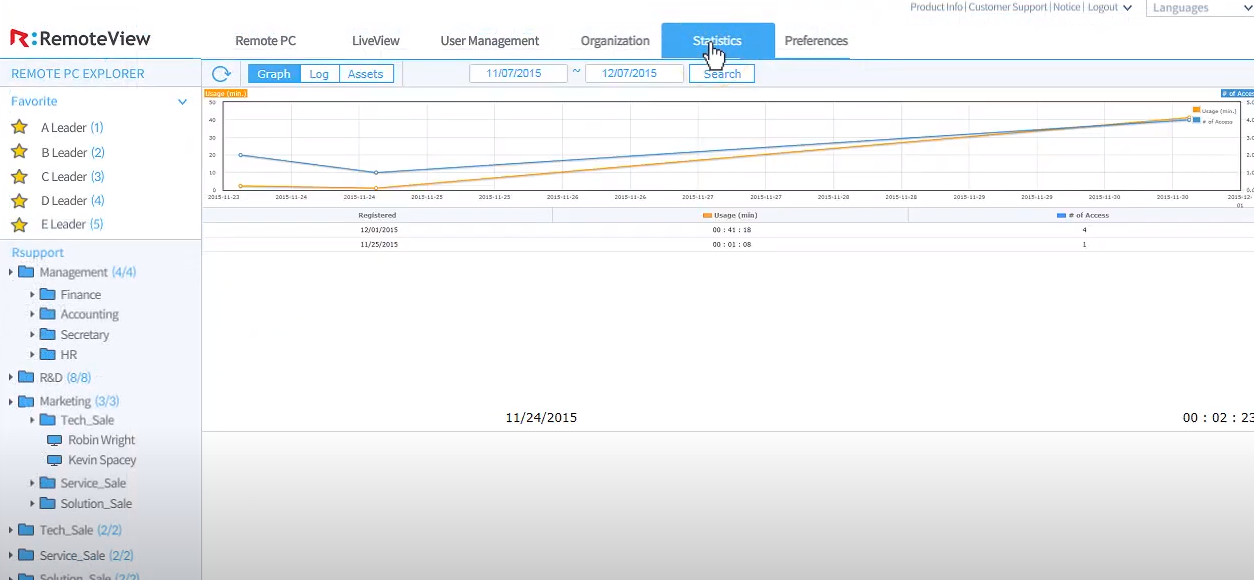1254x580 pixels.
Task: Click the Secretary folder icon
Action: 47,334
